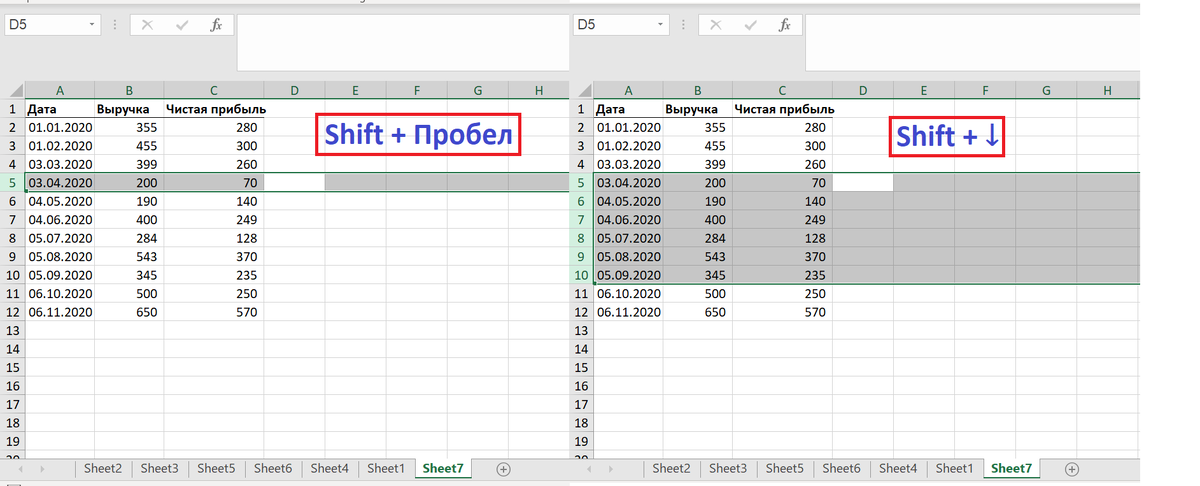
Task: Select row 5 header in left spreadsheet
Action: coord(13,182)
